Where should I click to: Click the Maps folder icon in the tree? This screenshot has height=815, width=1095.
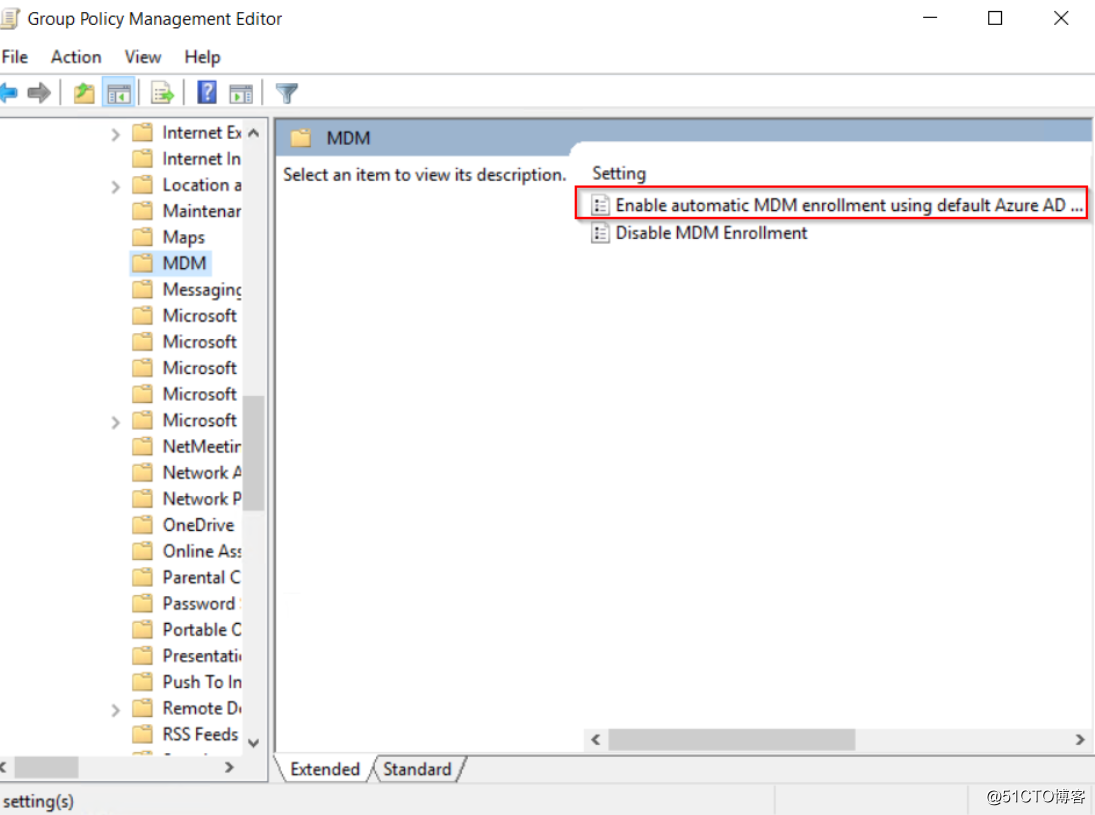click(142, 237)
